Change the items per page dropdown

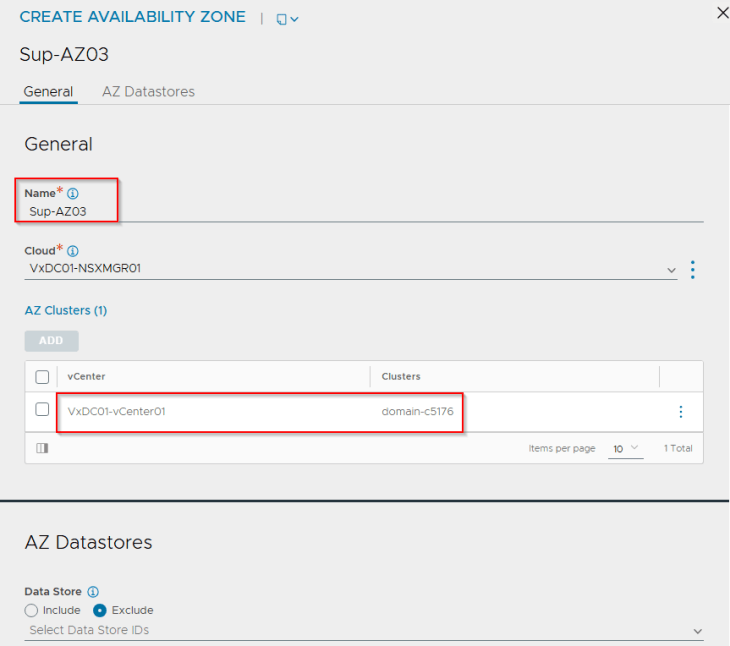pyautogui.click(x=626, y=449)
